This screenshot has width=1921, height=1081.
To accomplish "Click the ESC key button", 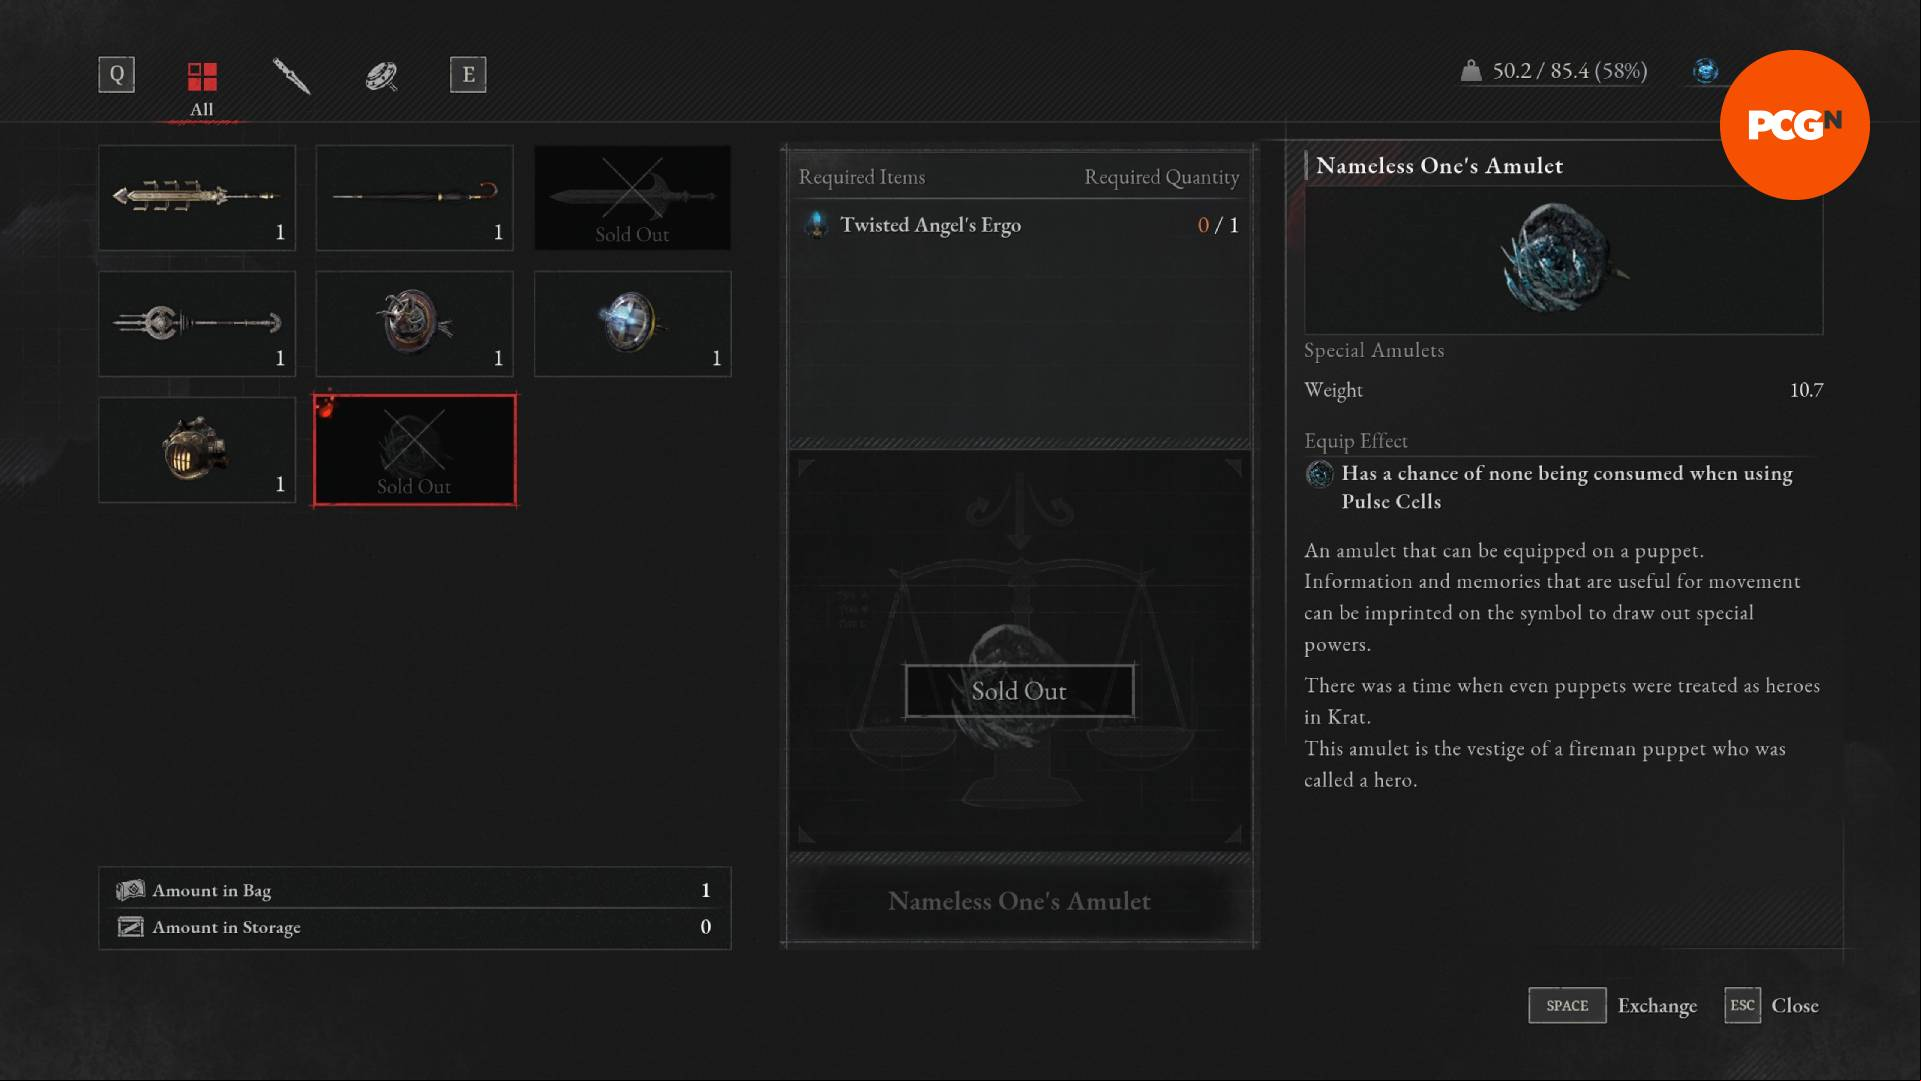I will click(1742, 1005).
